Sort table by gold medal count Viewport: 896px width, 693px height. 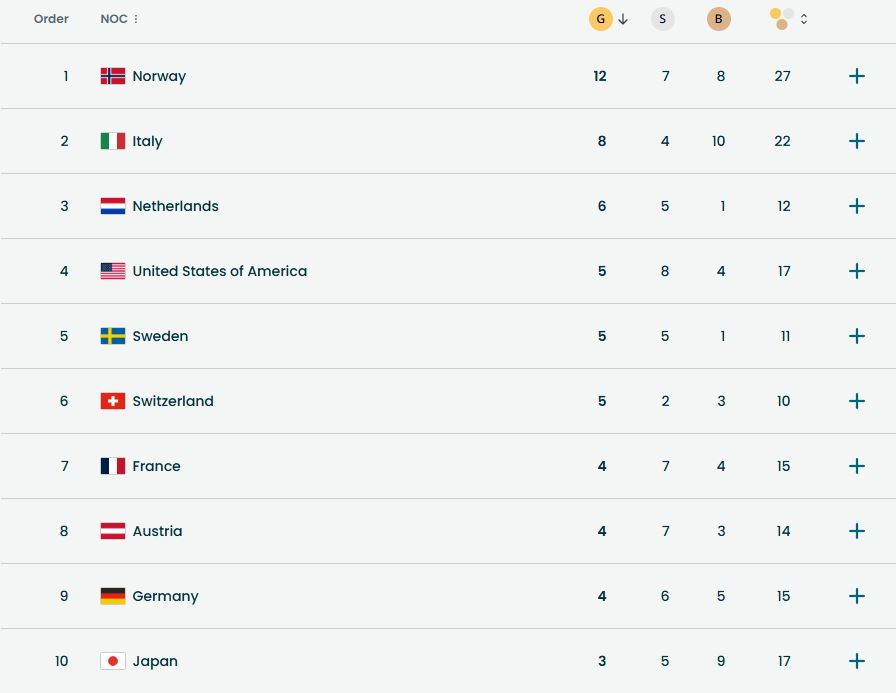click(x=601, y=19)
